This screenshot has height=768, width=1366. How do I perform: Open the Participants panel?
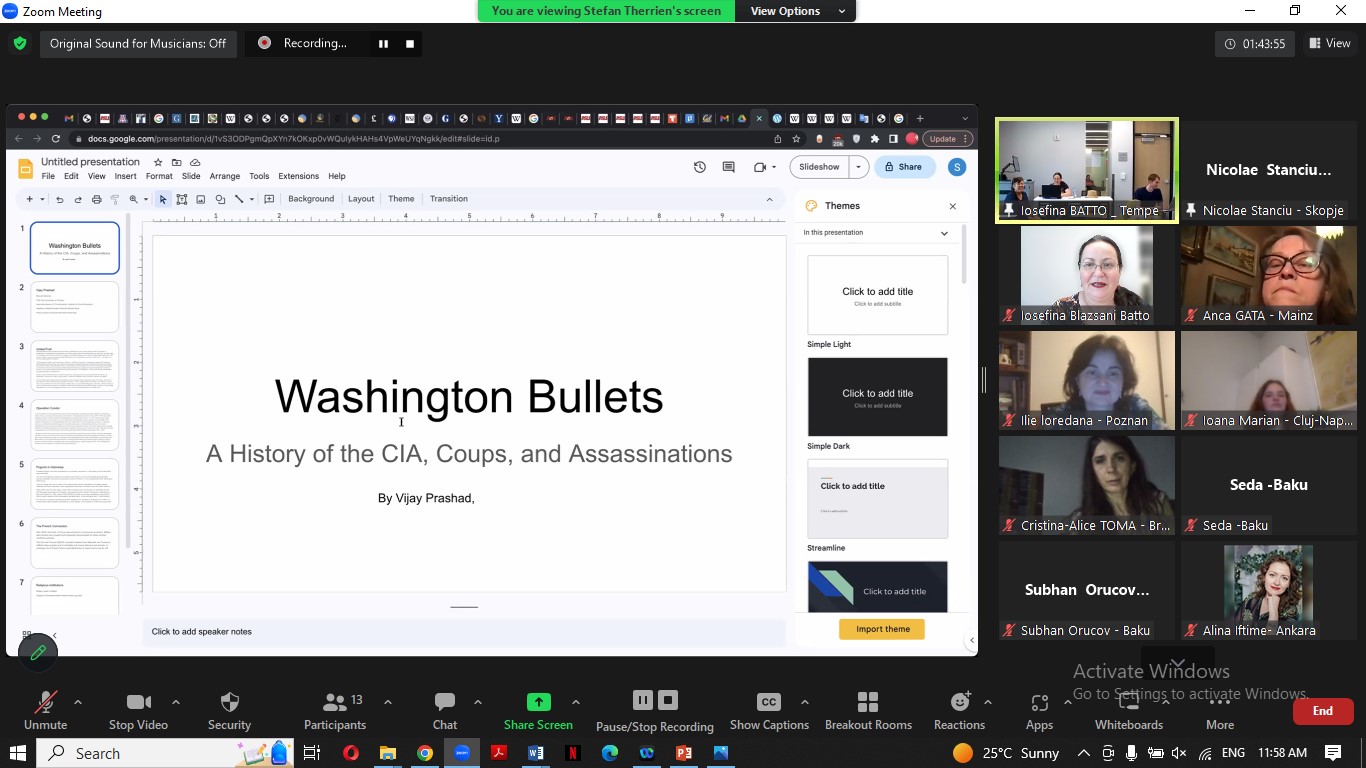click(335, 711)
